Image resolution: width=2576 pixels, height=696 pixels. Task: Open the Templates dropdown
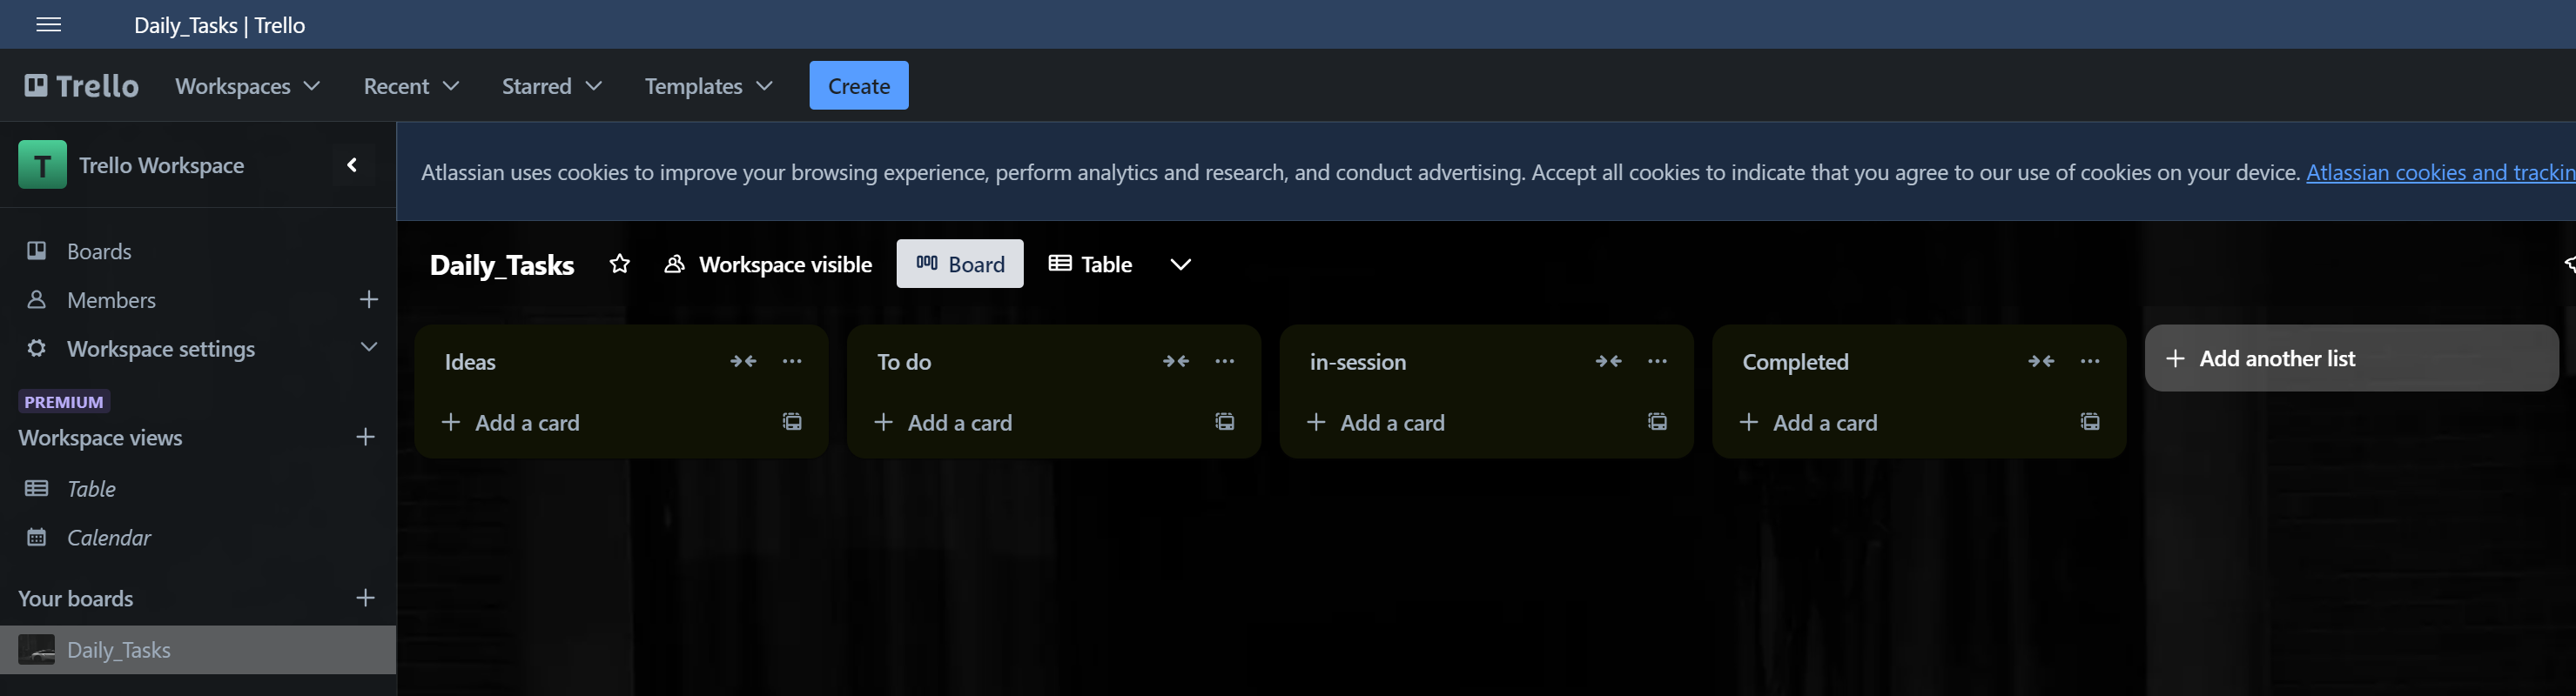708,86
